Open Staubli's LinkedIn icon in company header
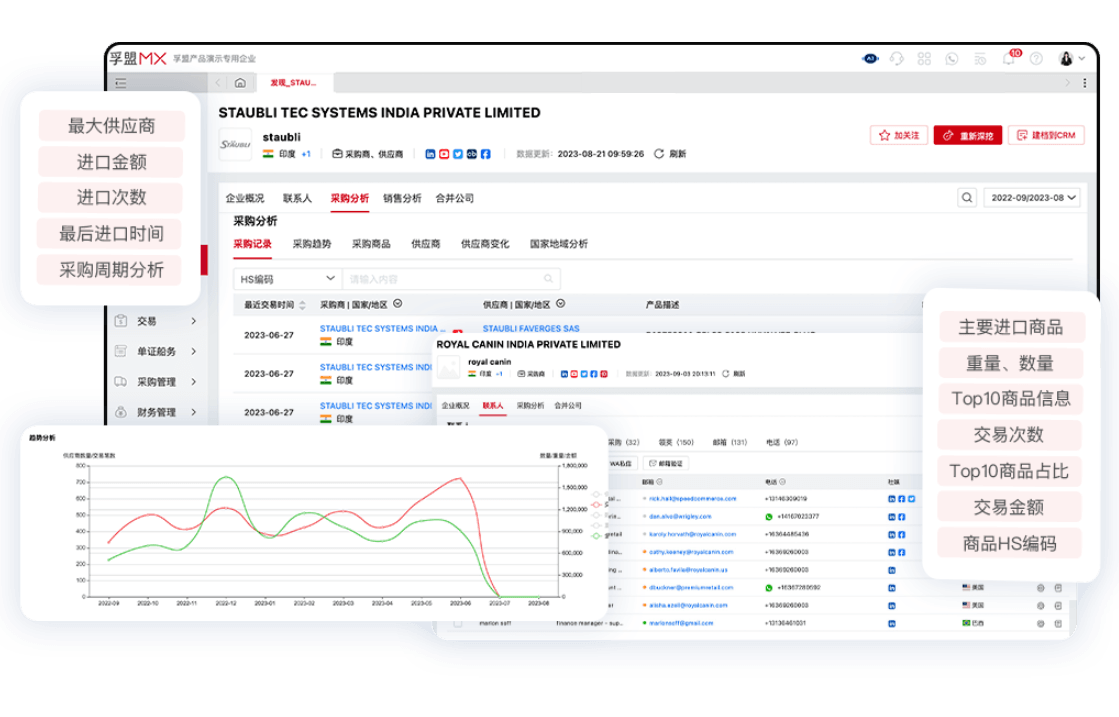This screenshot has height=717, width=1119. pos(430,154)
